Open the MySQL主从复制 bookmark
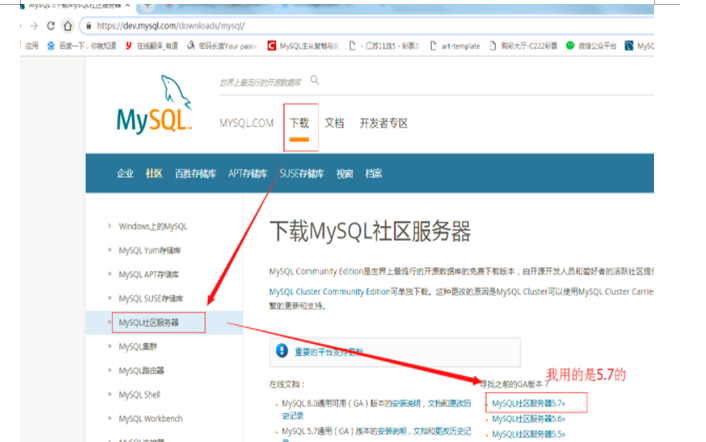This screenshot has height=442, width=706. click(303, 46)
